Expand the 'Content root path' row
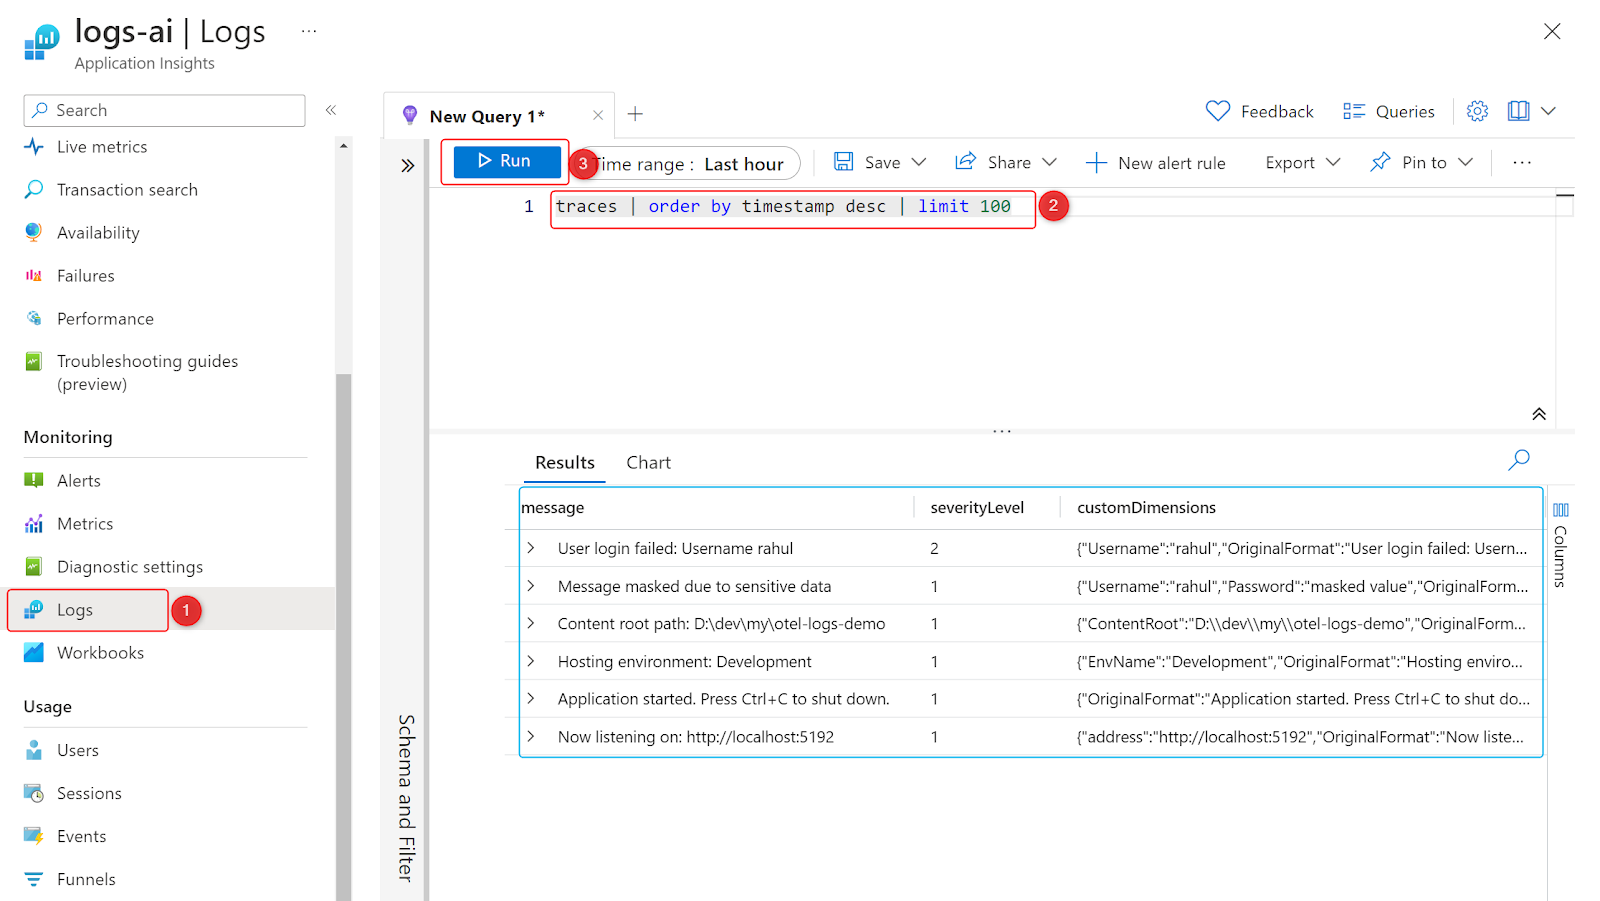This screenshot has width=1600, height=901. click(x=531, y=623)
